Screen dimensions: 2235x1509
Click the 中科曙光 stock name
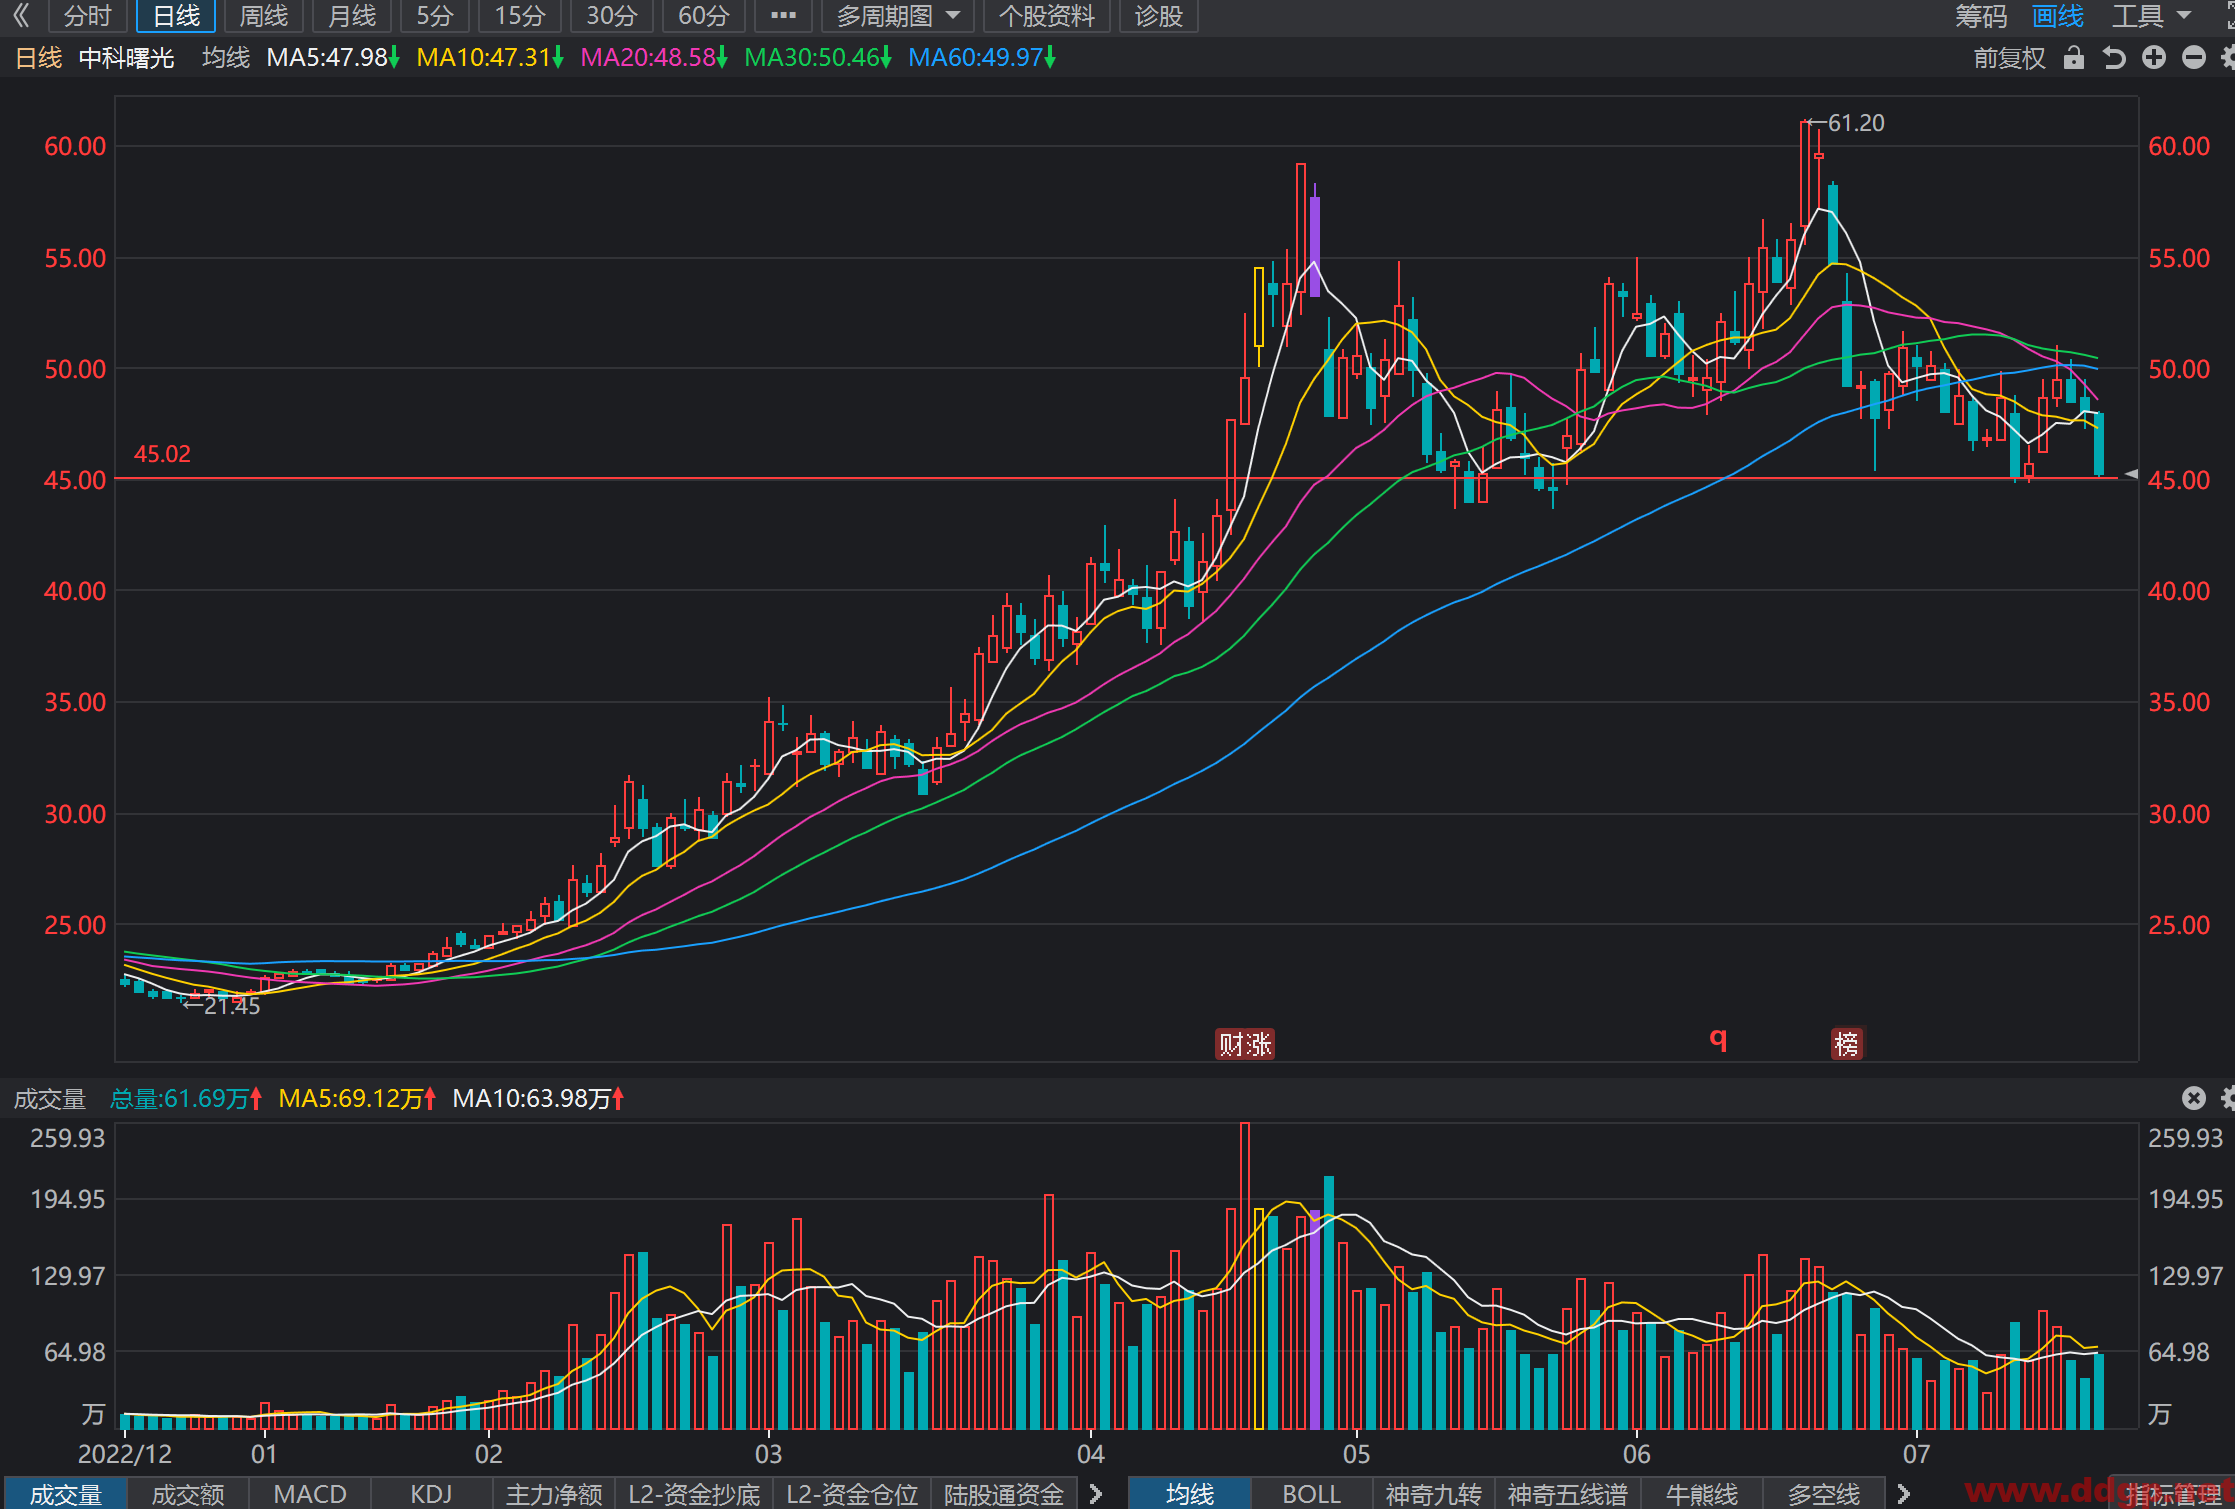126,58
